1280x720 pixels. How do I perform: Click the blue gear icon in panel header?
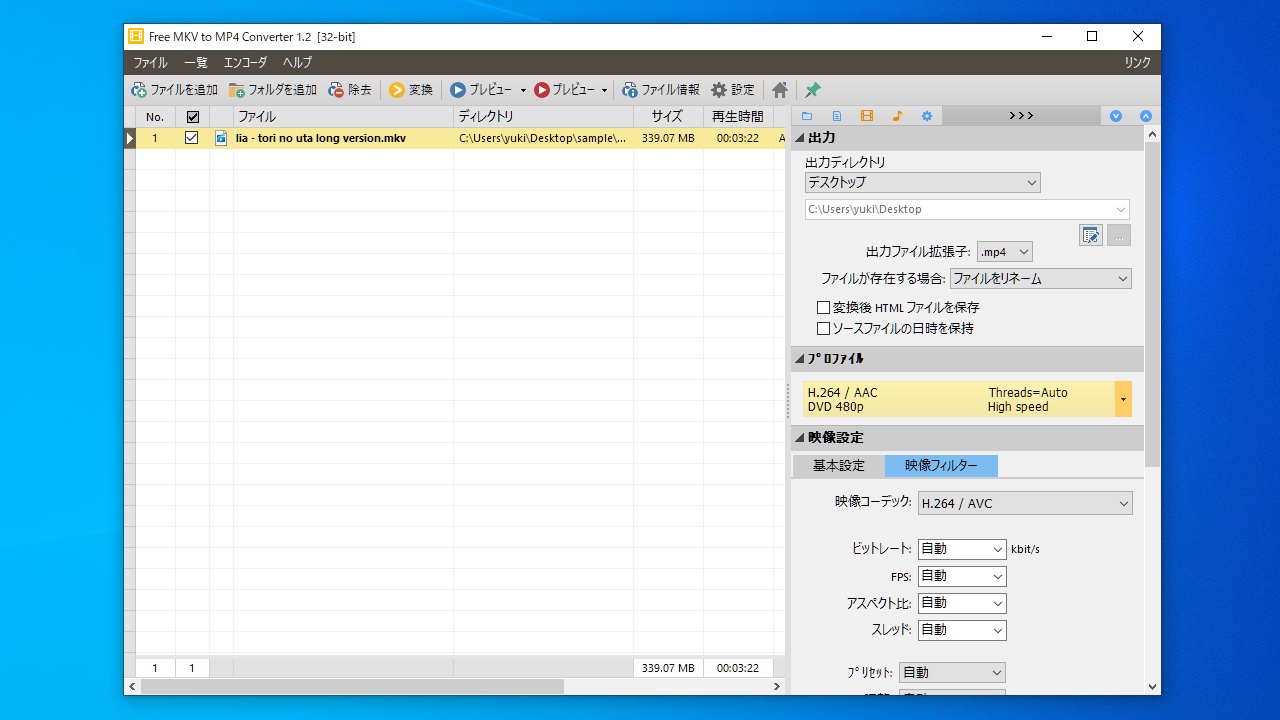tap(927, 116)
